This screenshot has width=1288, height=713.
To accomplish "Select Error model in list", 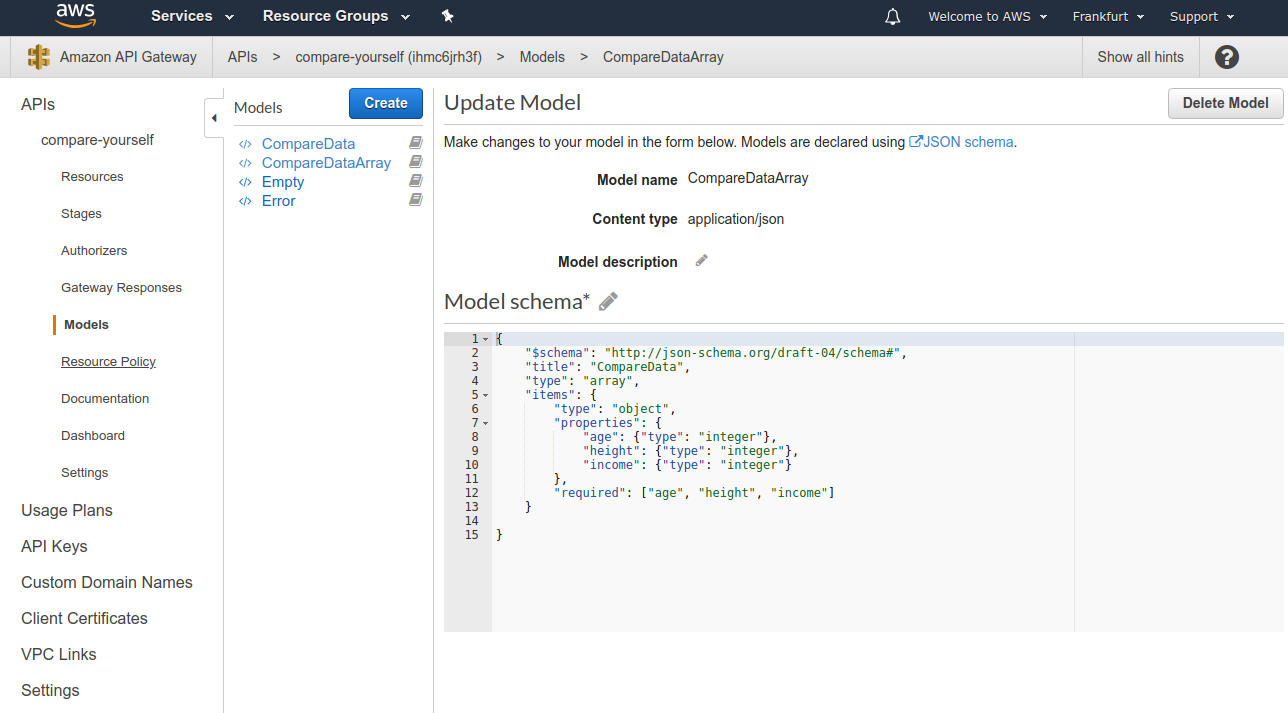I will [x=278, y=201].
